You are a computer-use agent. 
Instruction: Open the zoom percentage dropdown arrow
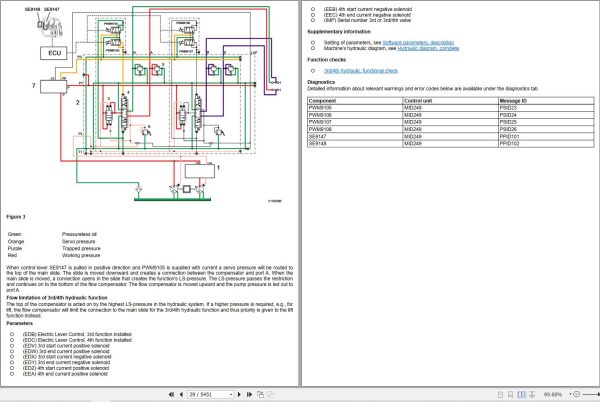tap(570, 394)
